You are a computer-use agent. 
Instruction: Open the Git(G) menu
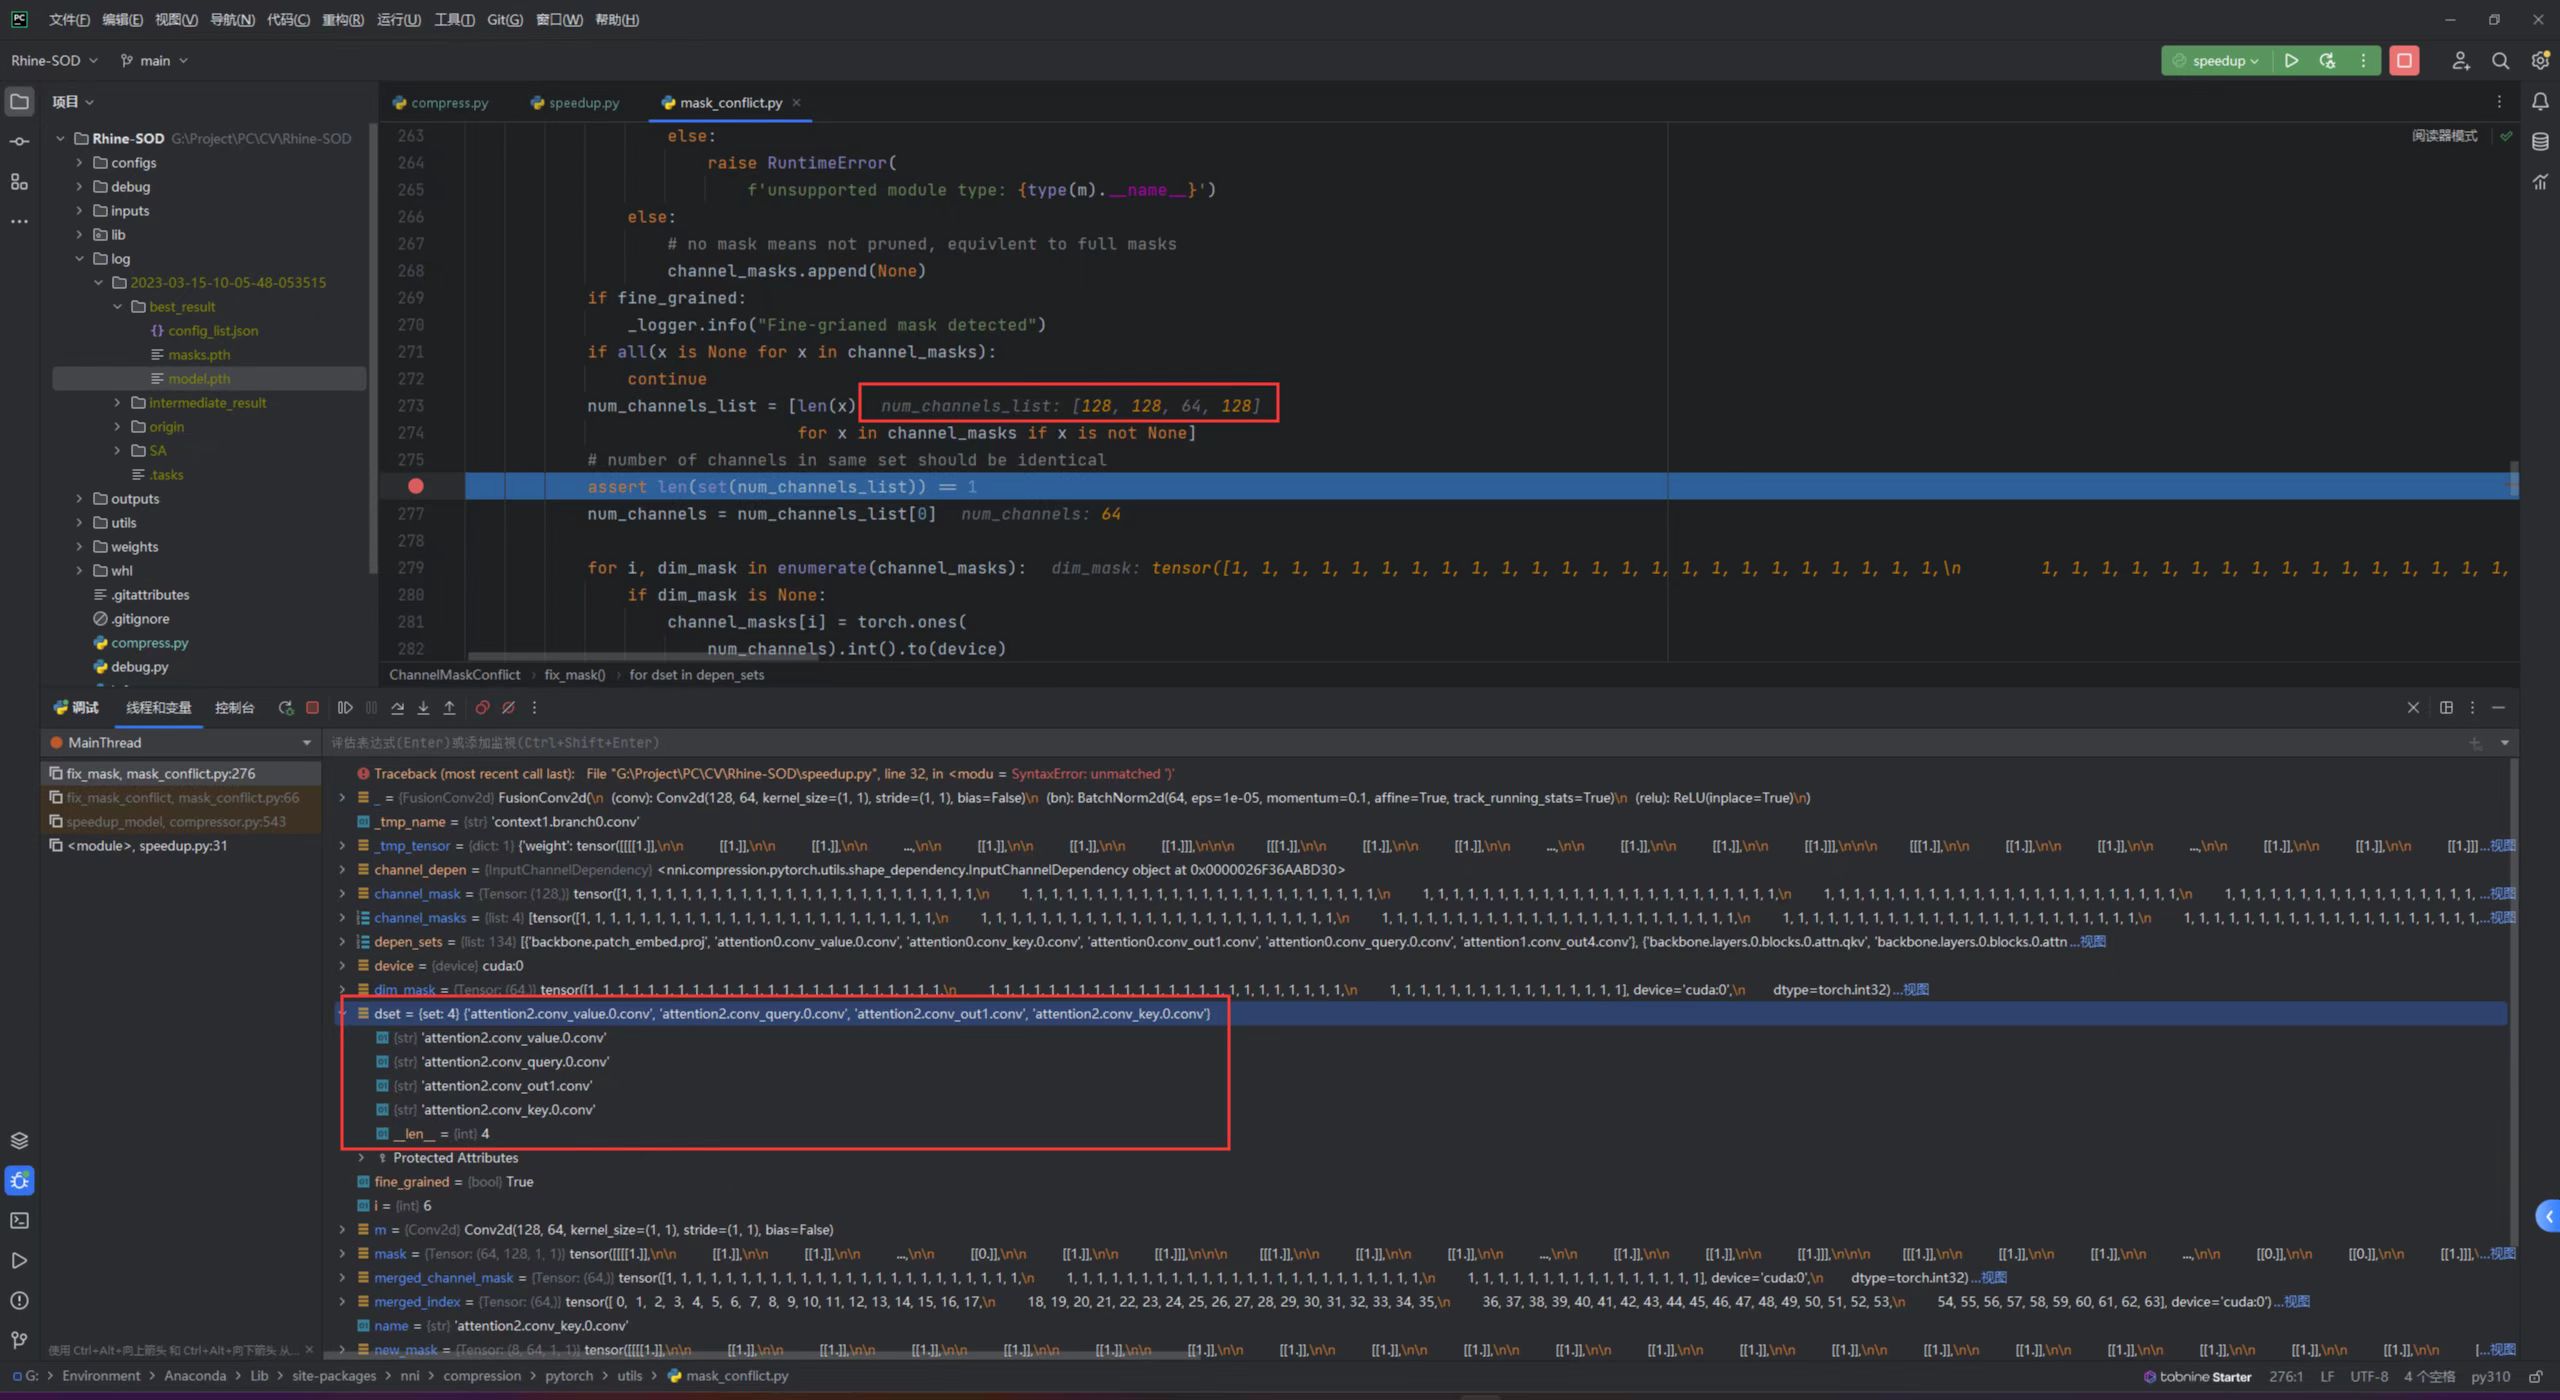pos(504,19)
